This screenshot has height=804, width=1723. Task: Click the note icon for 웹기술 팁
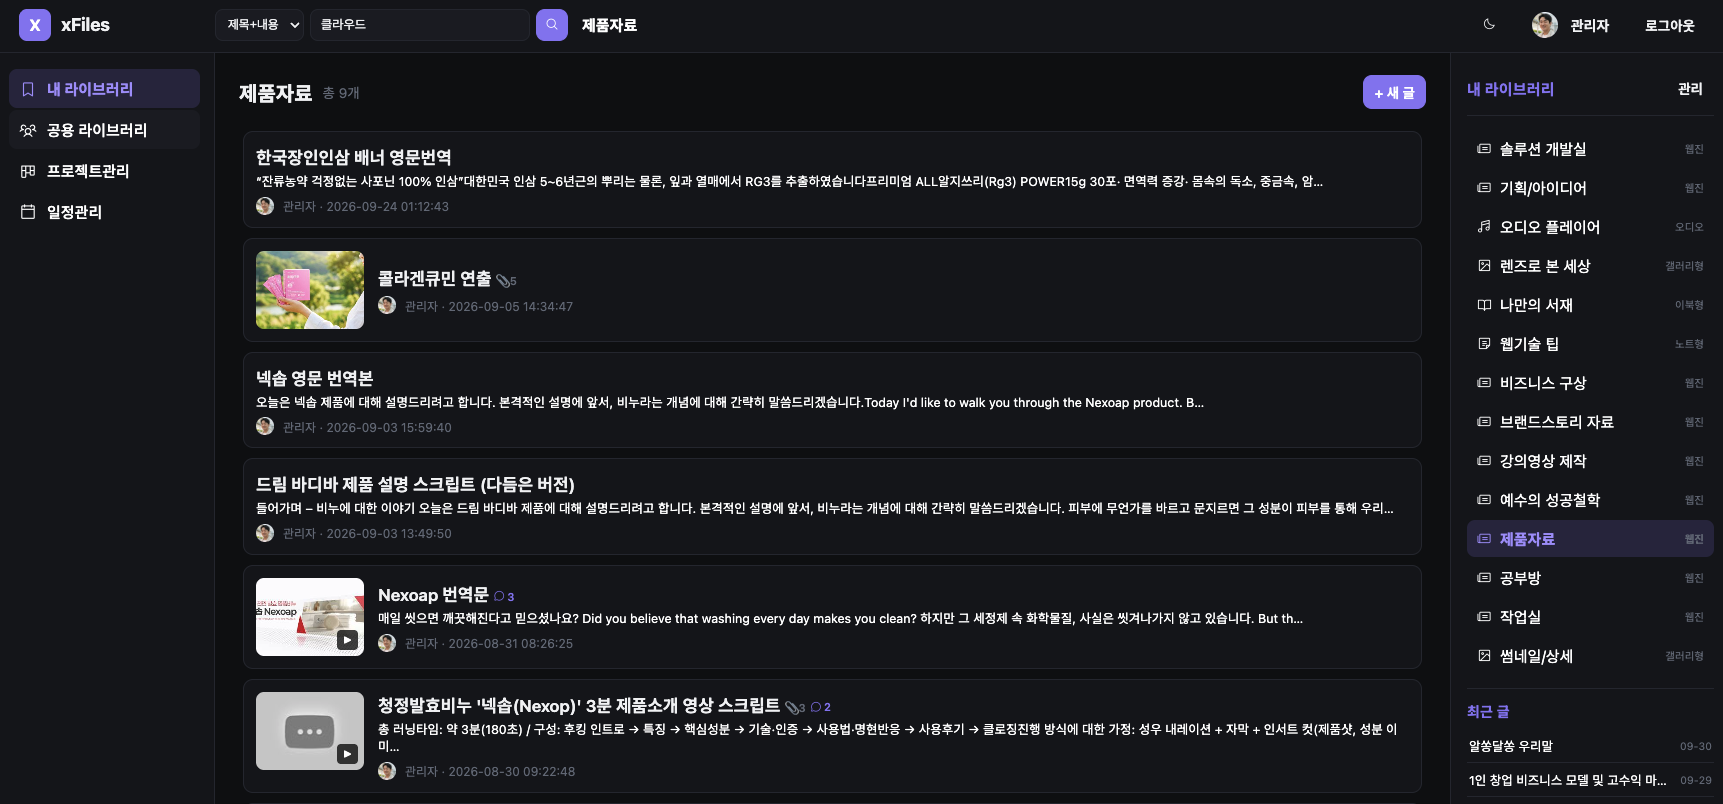[1484, 344]
